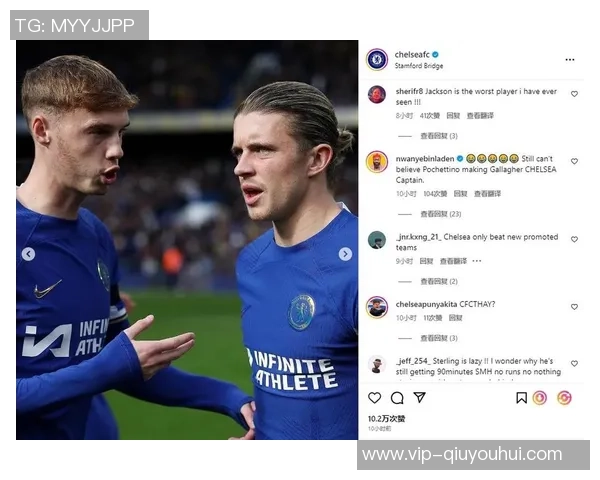Open three-dot more options menu

coord(570,60)
